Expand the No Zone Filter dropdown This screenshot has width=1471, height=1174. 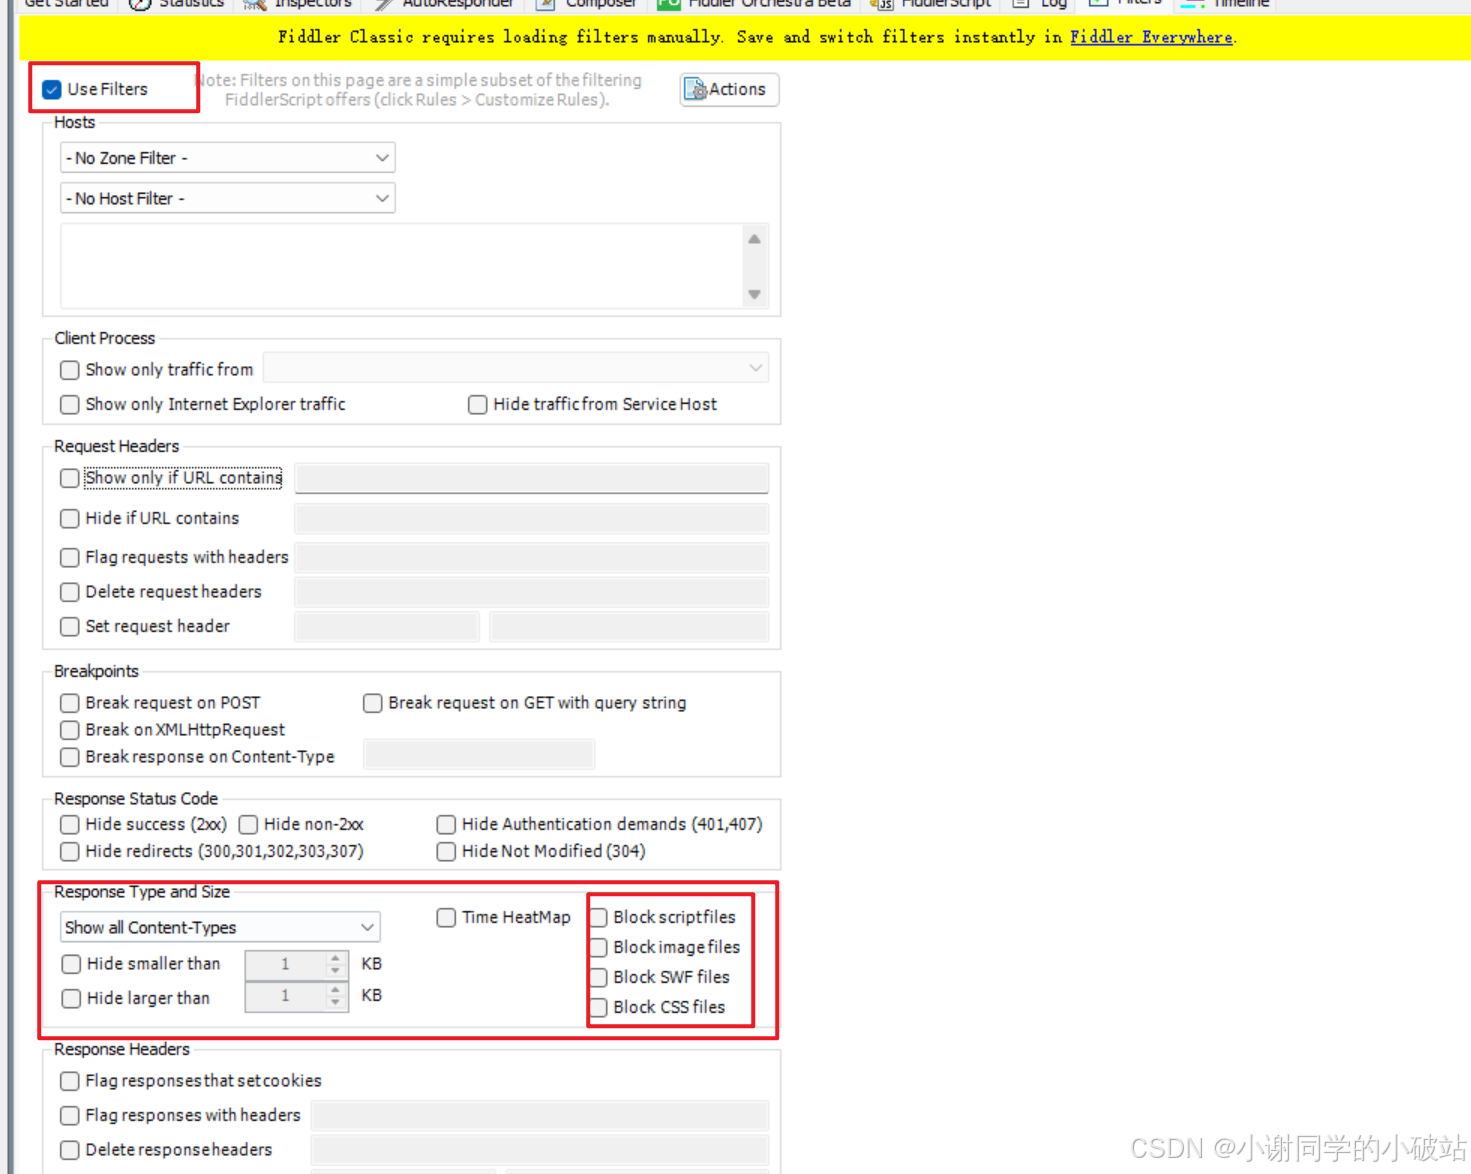click(x=228, y=158)
